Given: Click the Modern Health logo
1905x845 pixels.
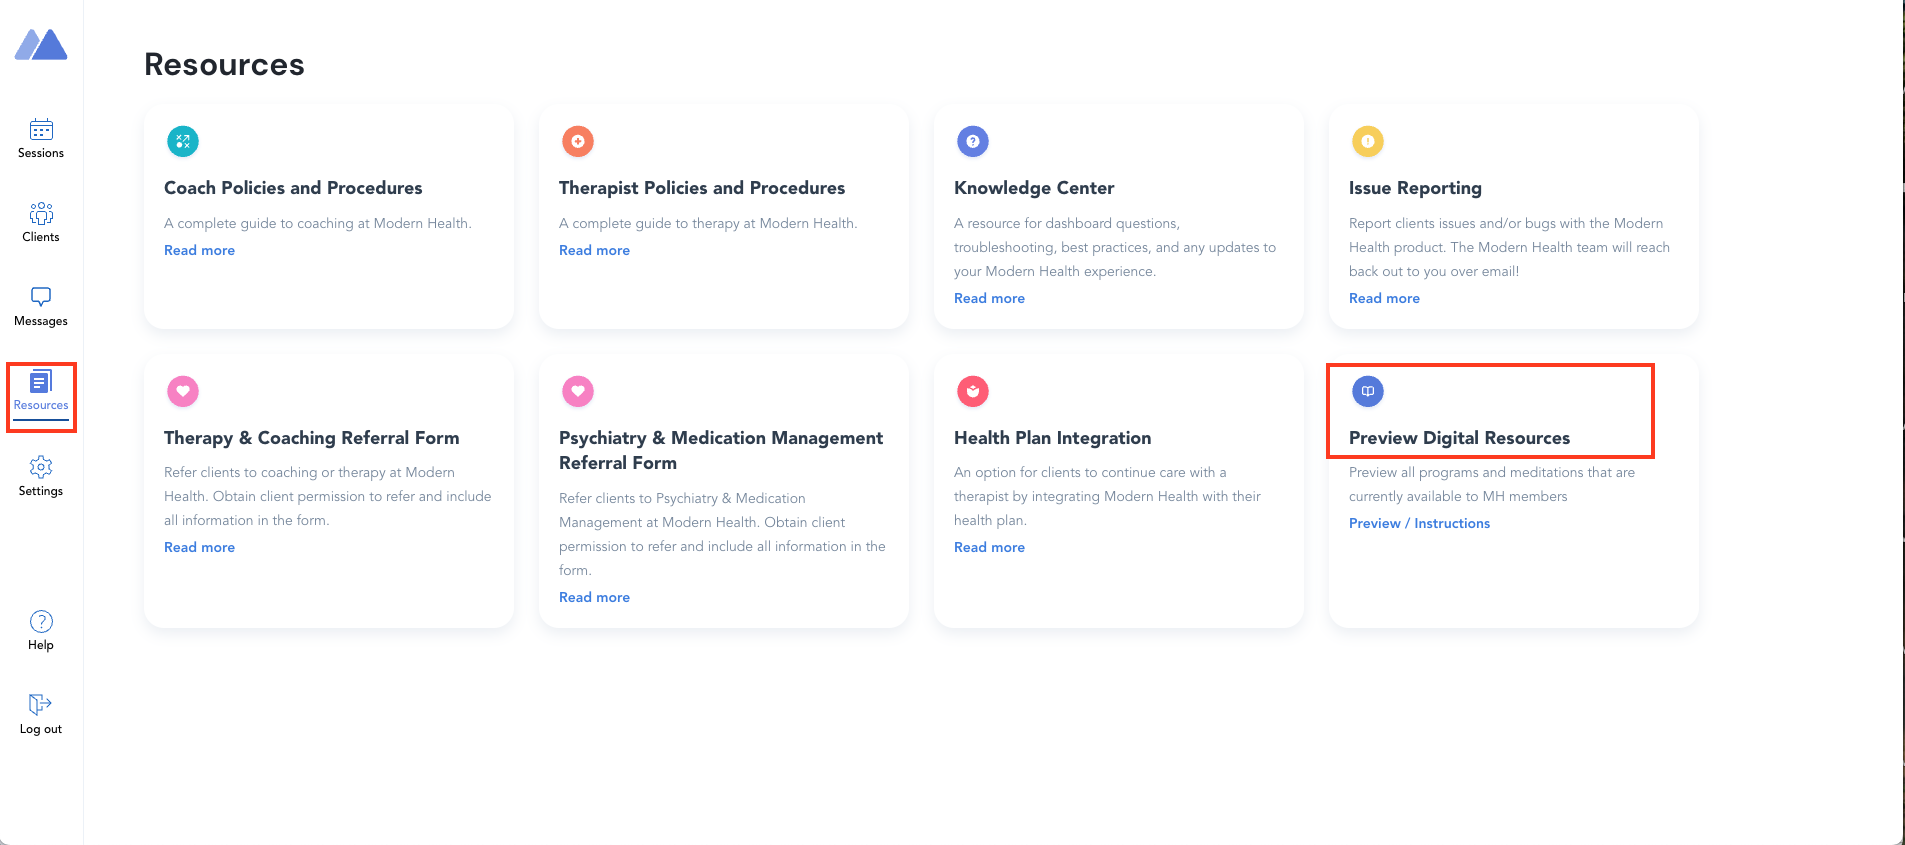Looking at the screenshot, I should coord(41,45).
